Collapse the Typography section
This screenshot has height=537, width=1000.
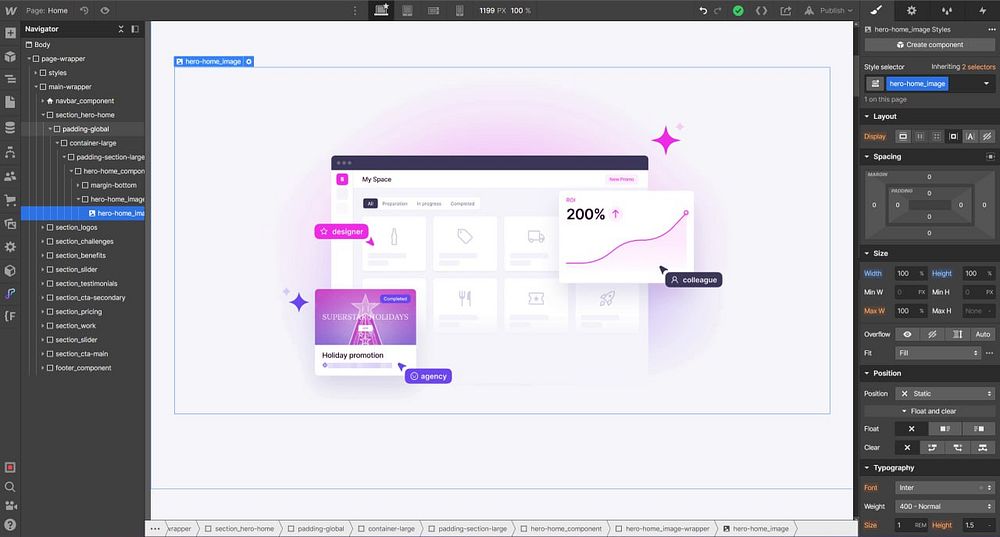click(867, 468)
